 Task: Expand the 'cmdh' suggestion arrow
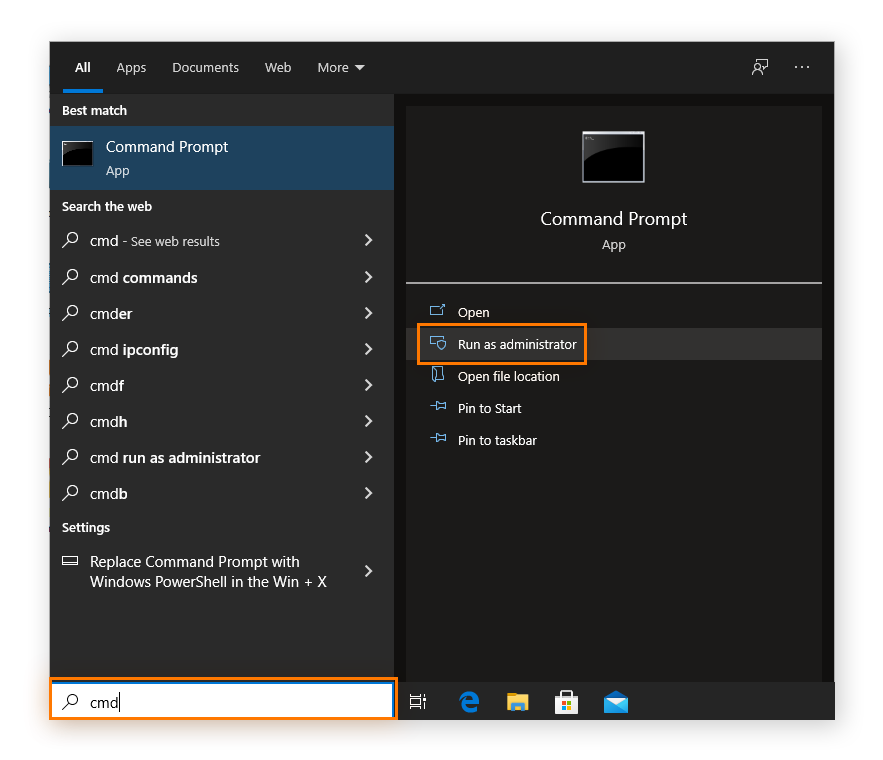368,421
